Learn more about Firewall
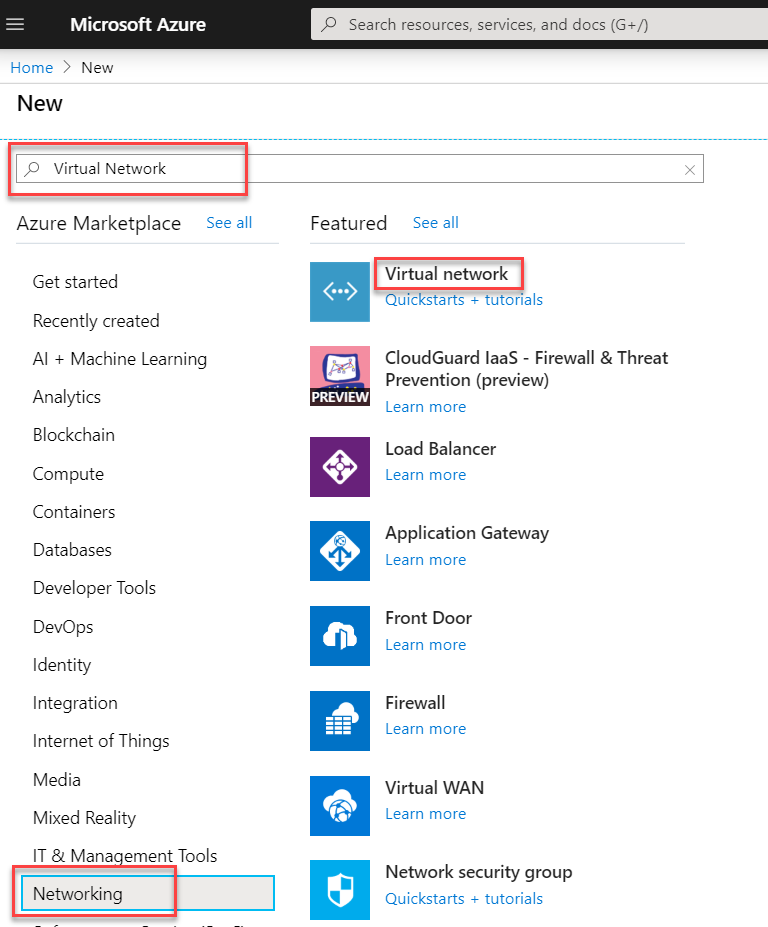Image resolution: width=768 pixels, height=927 pixels. pyautogui.click(x=425, y=729)
